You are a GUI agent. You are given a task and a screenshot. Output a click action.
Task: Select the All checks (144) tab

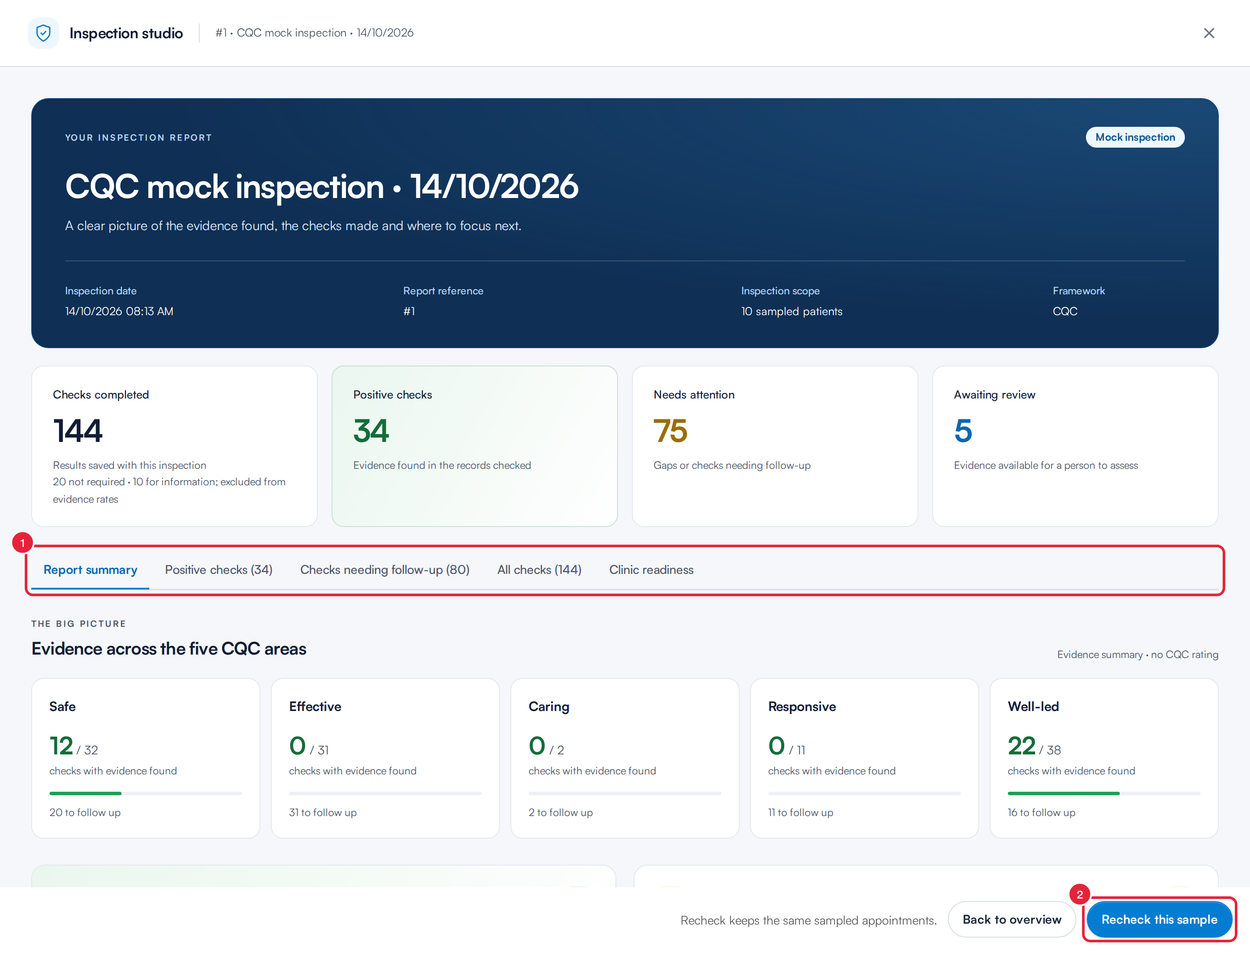click(x=539, y=570)
